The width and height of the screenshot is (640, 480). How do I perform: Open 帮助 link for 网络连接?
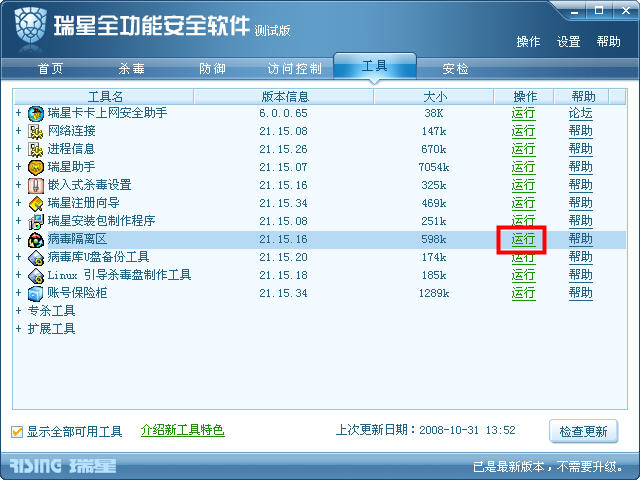click(581, 131)
